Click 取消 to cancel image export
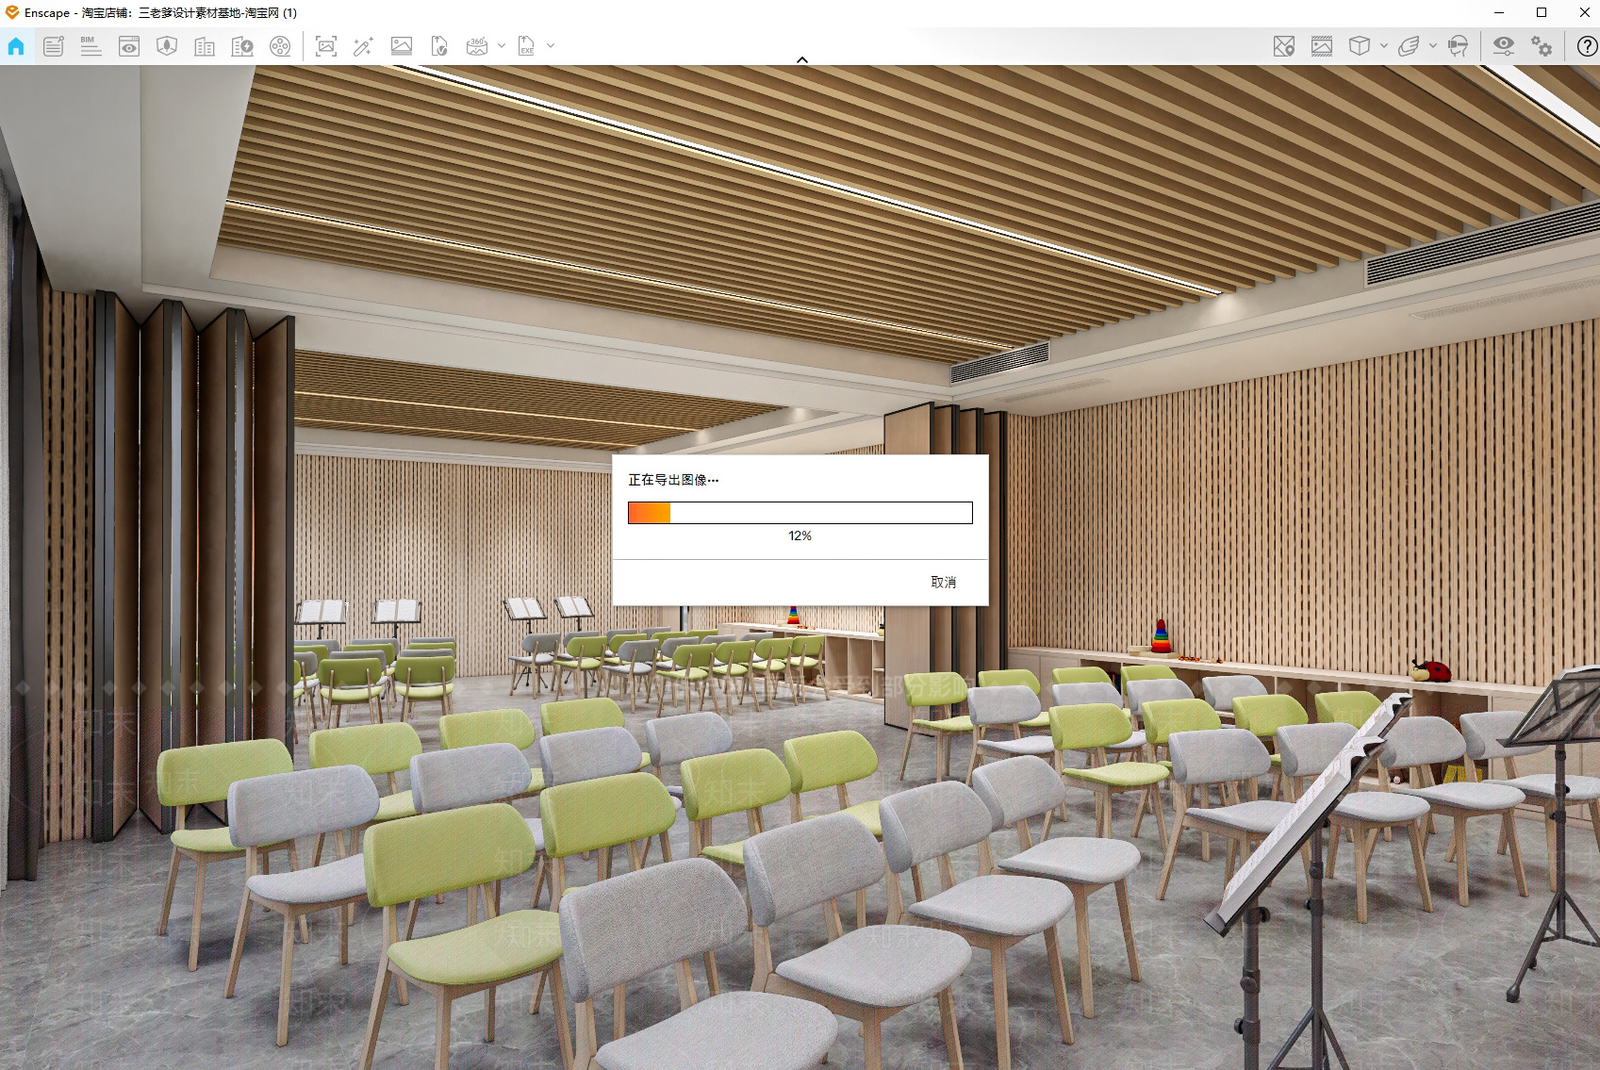The image size is (1600, 1070). 943,582
